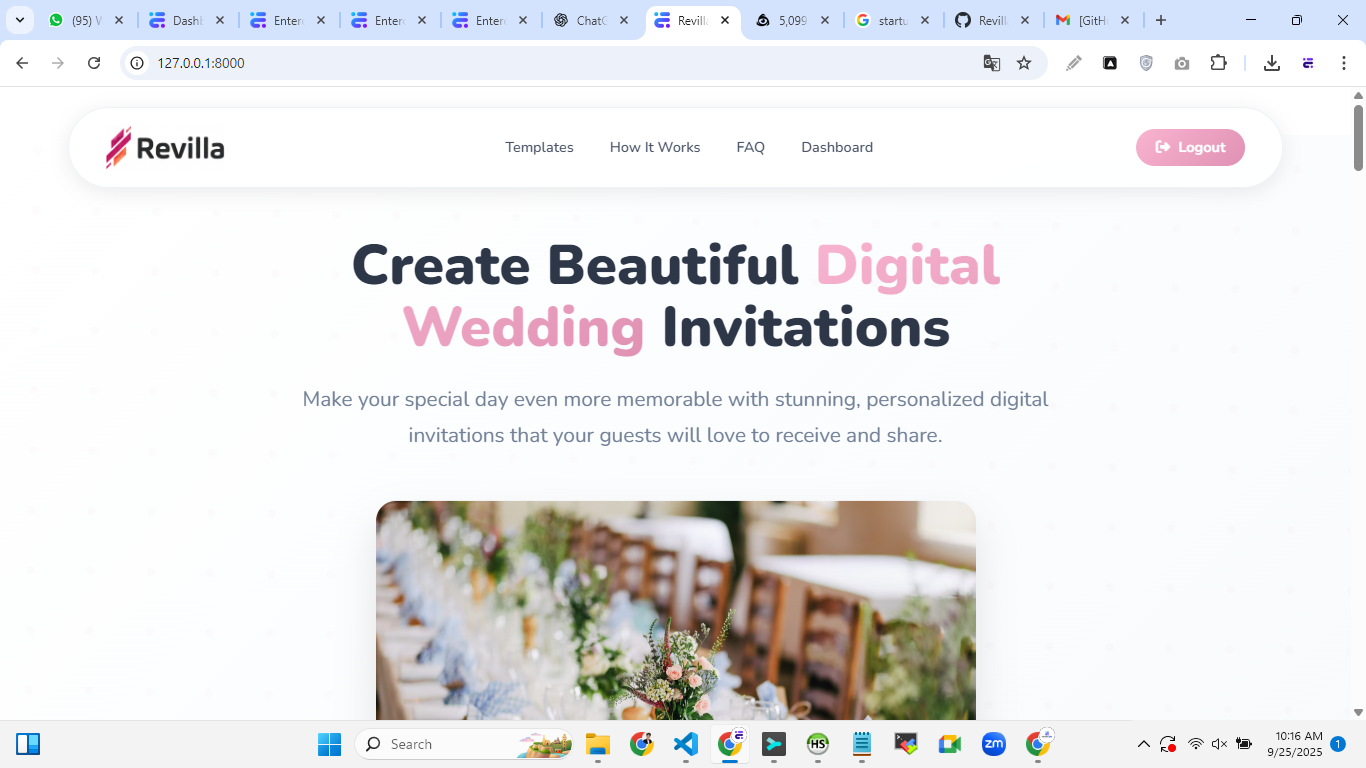
Task: Reload the page with the refresh icon
Action: 94,63
